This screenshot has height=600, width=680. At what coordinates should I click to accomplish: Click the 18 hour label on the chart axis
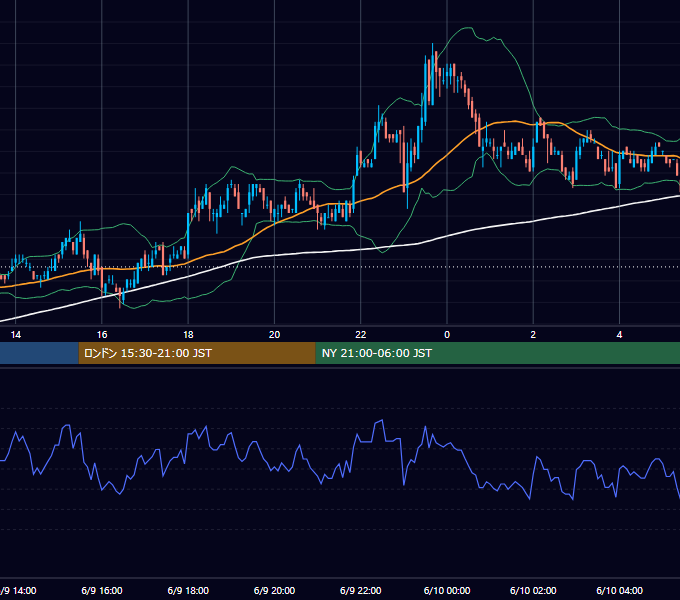coord(188,335)
